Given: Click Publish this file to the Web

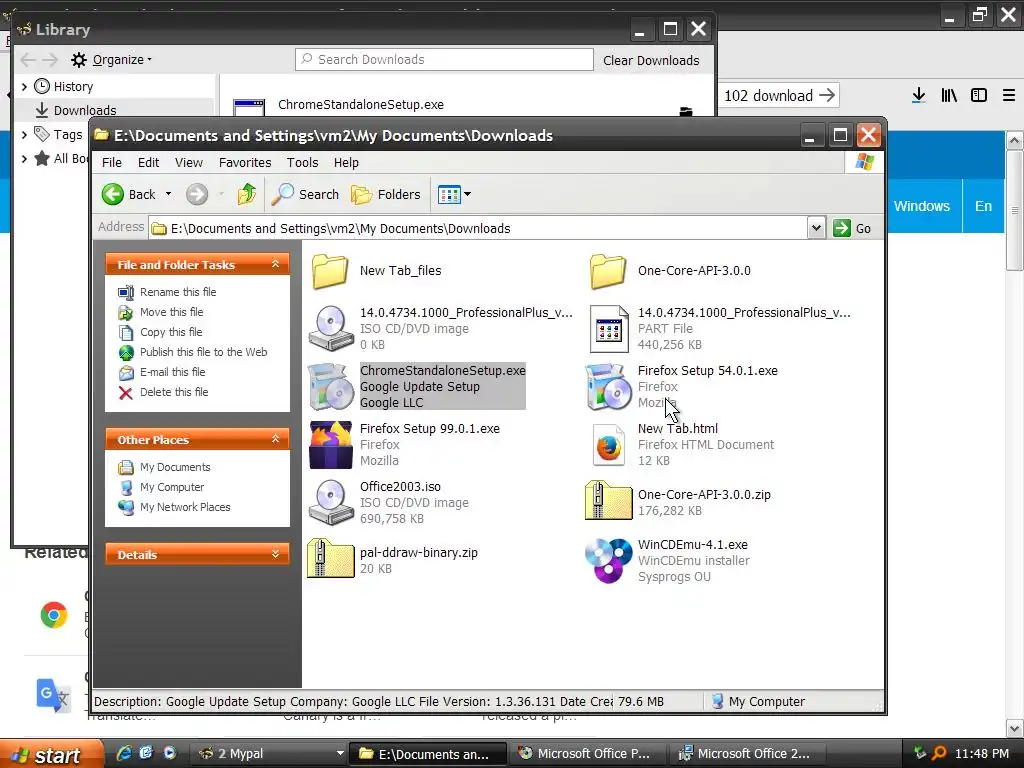Looking at the screenshot, I should tap(203, 352).
